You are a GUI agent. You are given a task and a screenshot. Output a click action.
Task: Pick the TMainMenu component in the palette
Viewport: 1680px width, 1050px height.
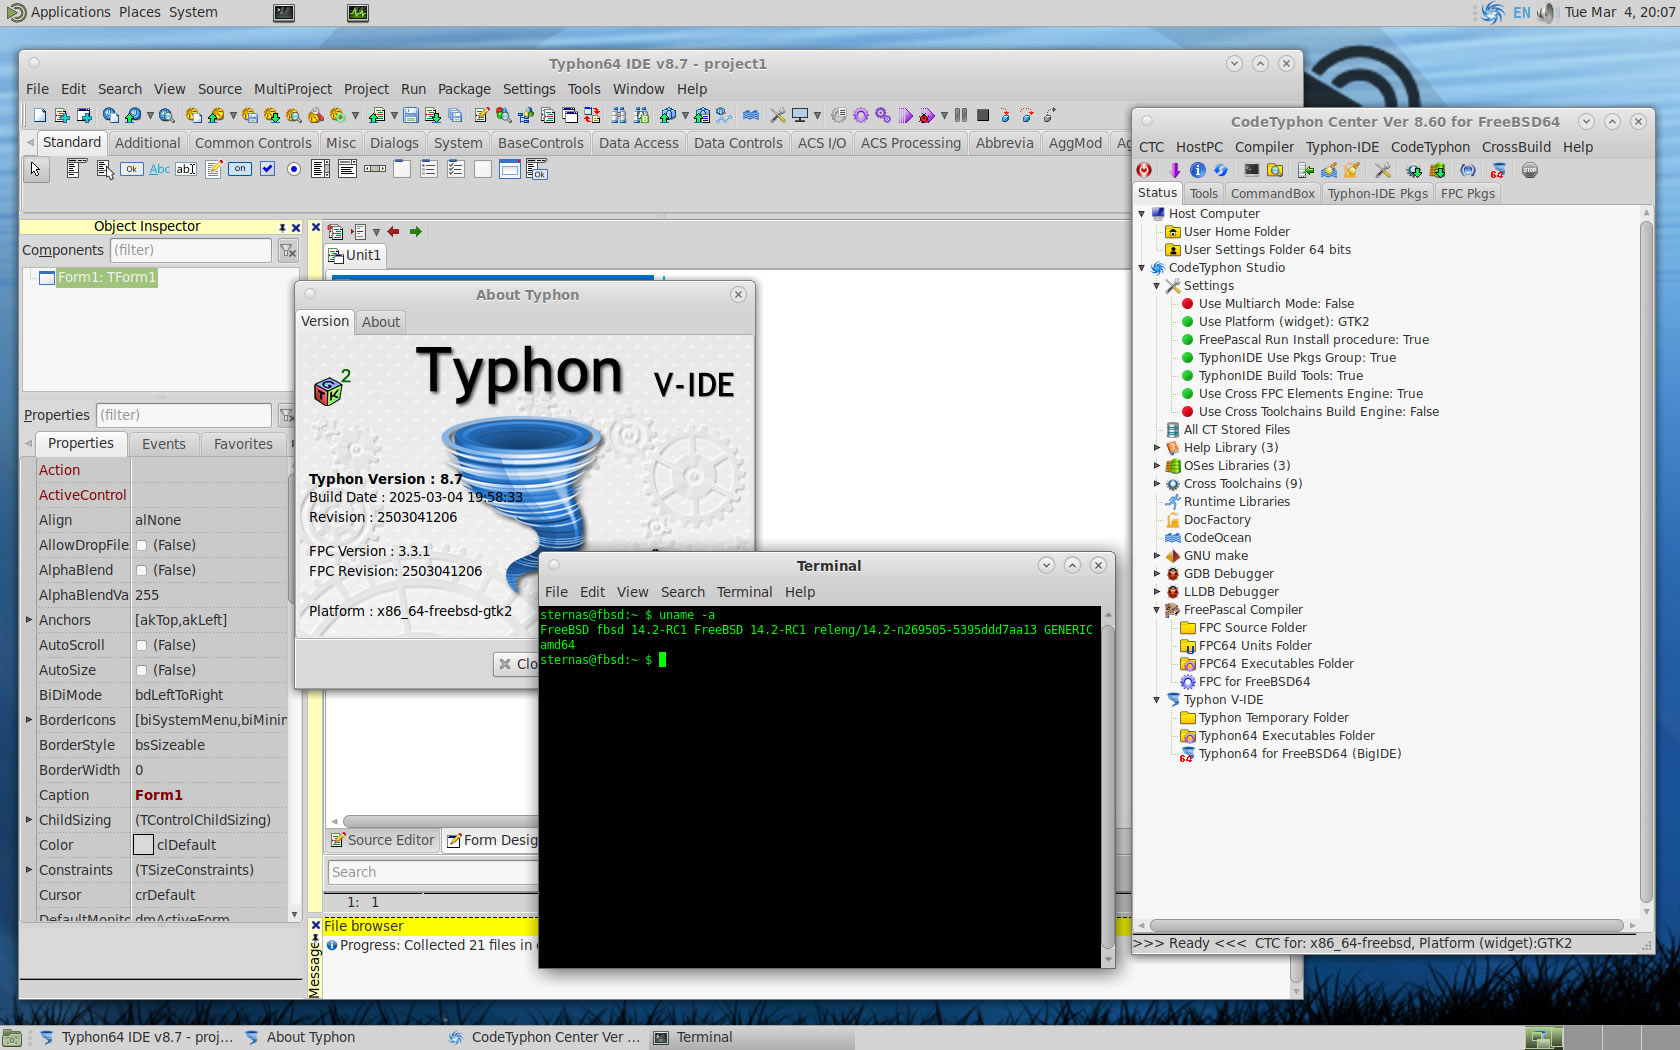tap(75, 169)
